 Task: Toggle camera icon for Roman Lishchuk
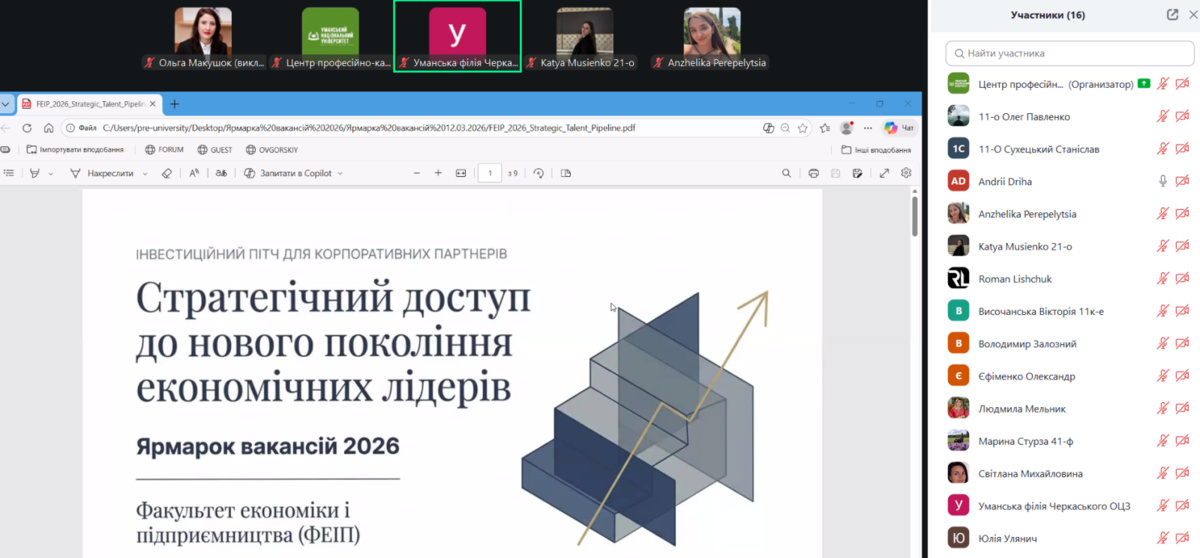coord(1182,279)
